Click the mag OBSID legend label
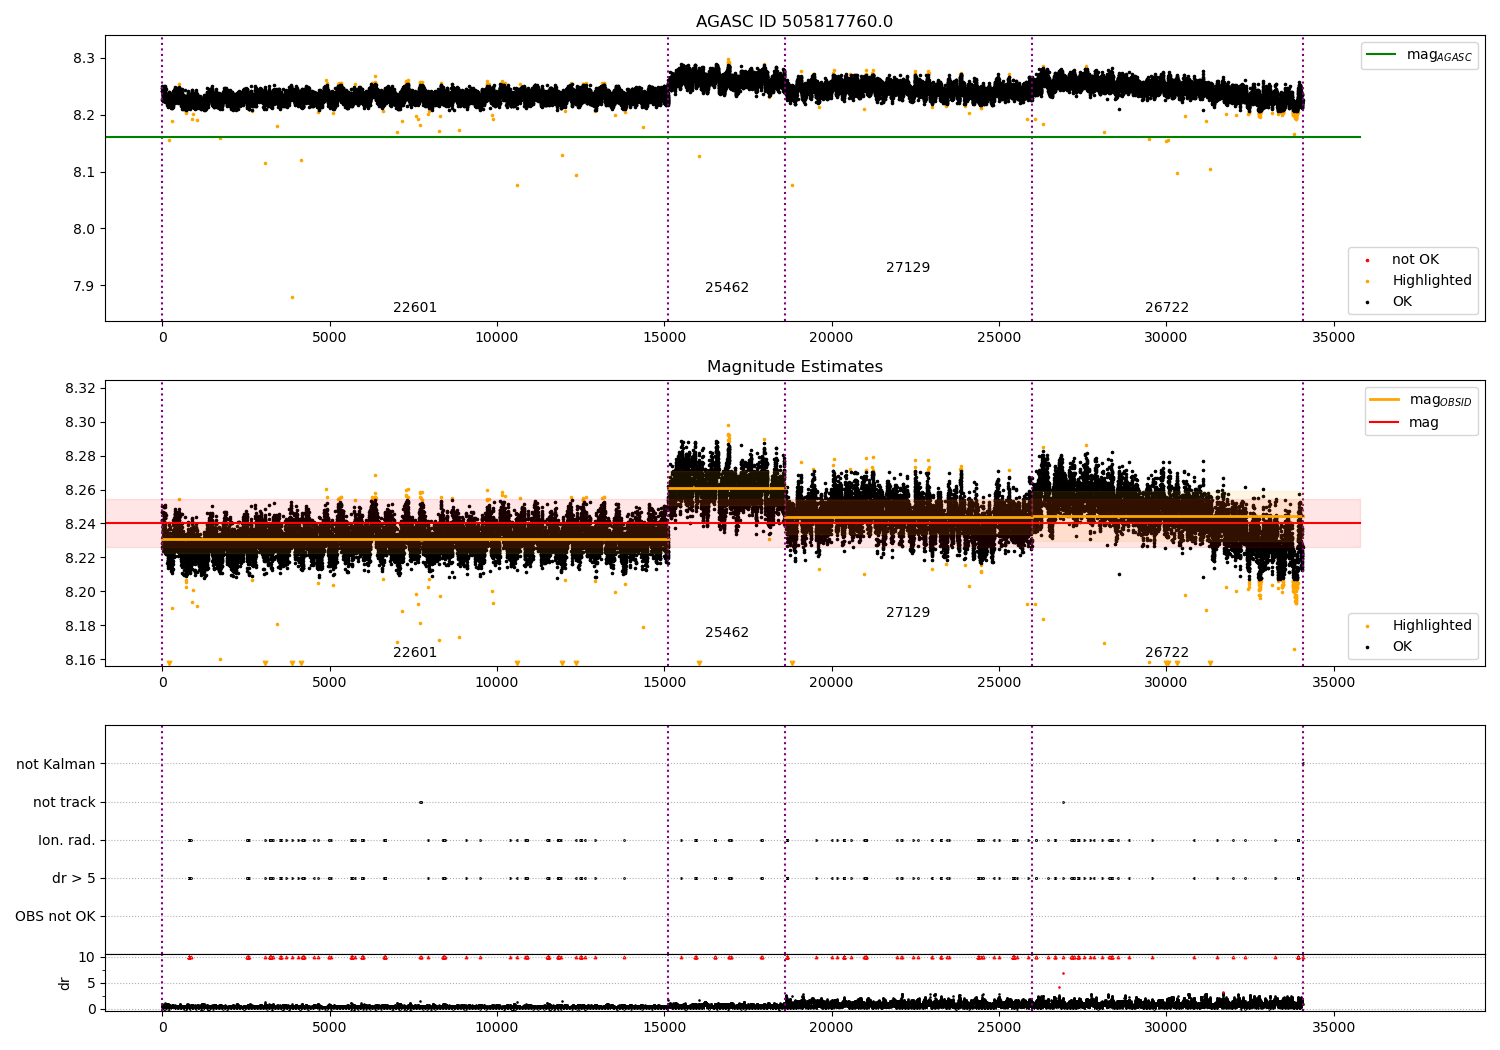 click(x=1440, y=400)
